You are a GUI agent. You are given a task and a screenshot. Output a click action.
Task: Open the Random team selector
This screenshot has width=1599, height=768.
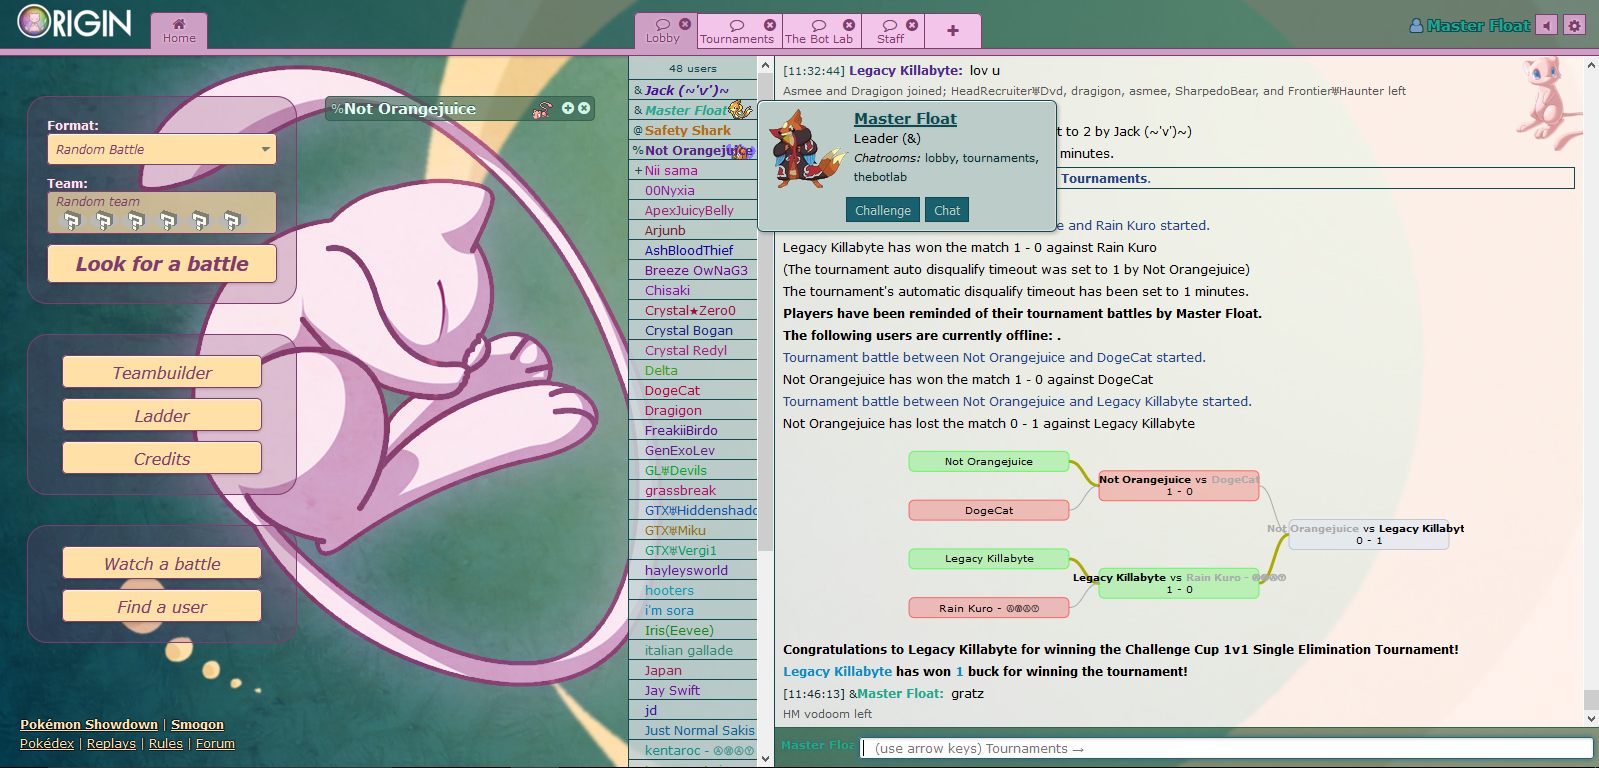pyautogui.click(x=162, y=213)
